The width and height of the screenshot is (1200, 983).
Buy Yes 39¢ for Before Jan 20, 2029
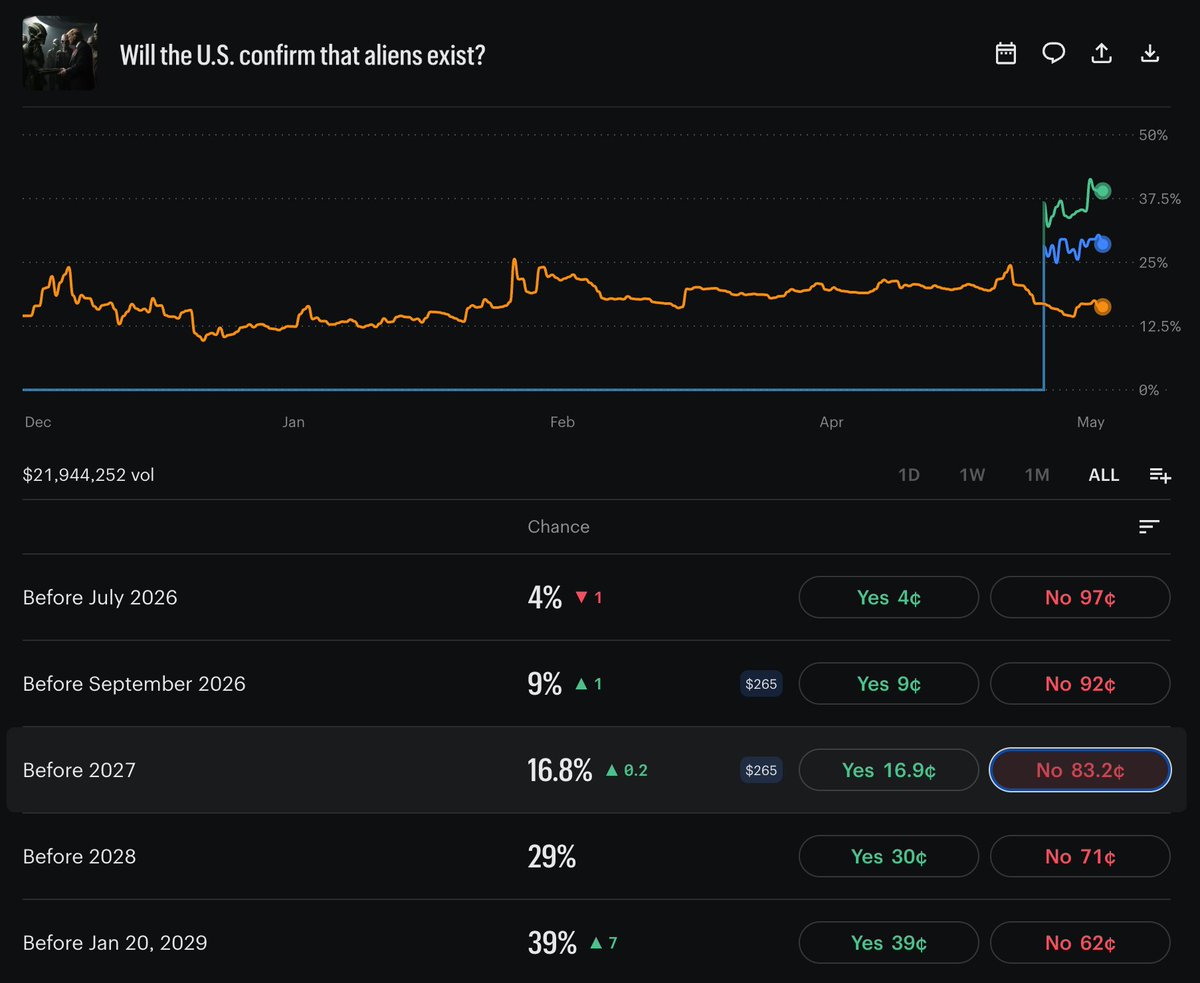(x=889, y=943)
